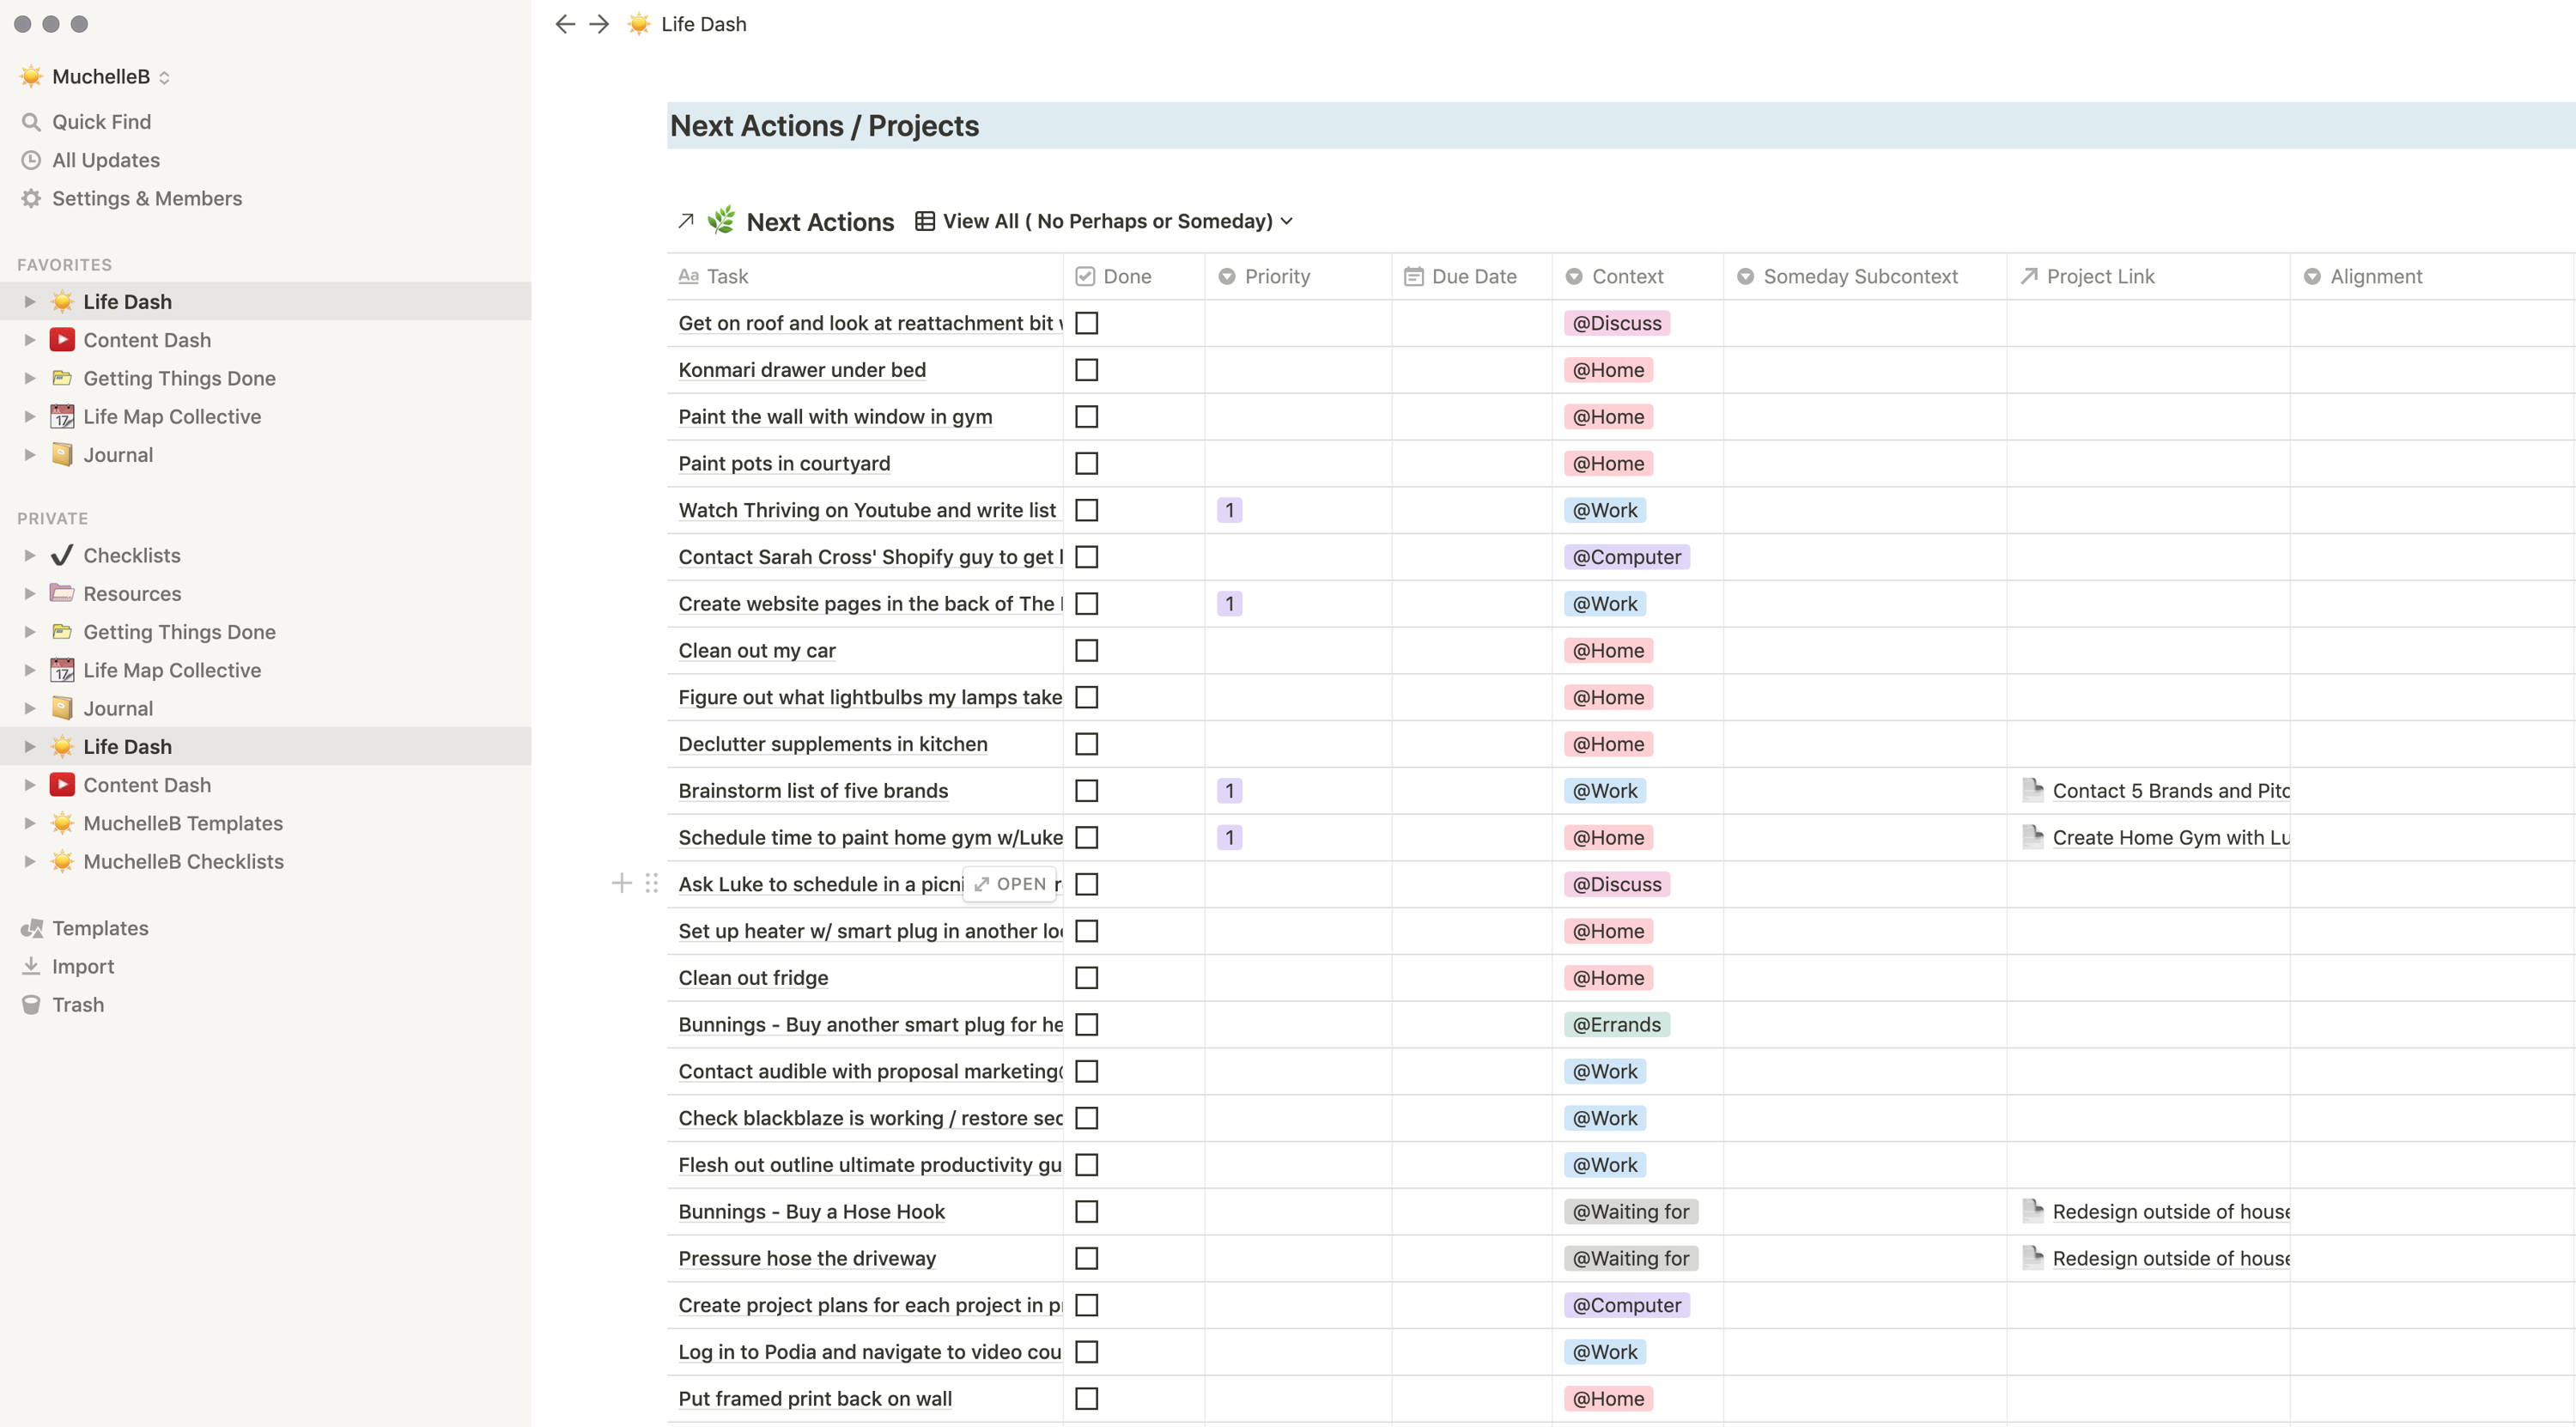Open the MuchelleB workspace switcher
Screen dimensions: 2576x1427
(95, 77)
